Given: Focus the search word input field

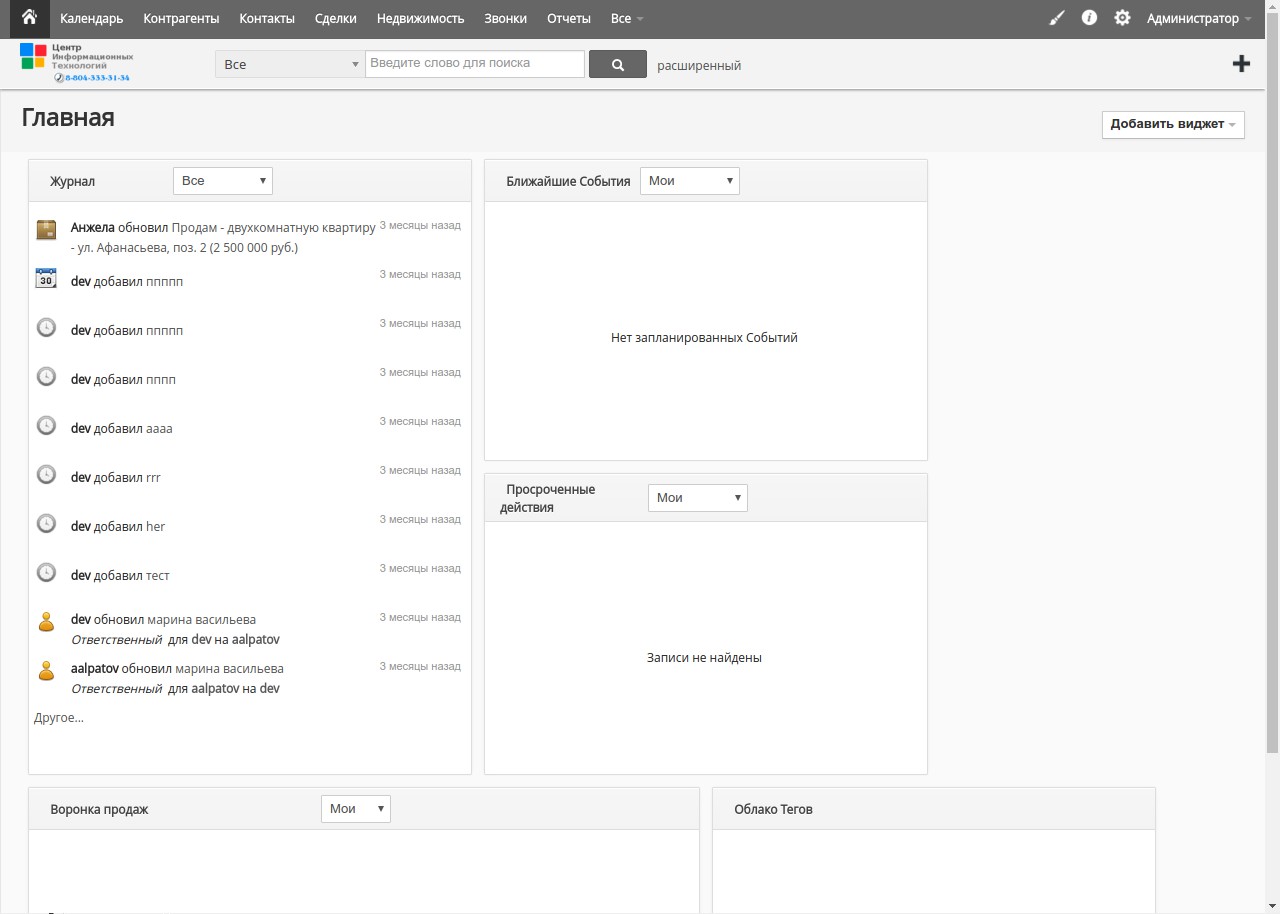Looking at the screenshot, I should tap(475, 64).
